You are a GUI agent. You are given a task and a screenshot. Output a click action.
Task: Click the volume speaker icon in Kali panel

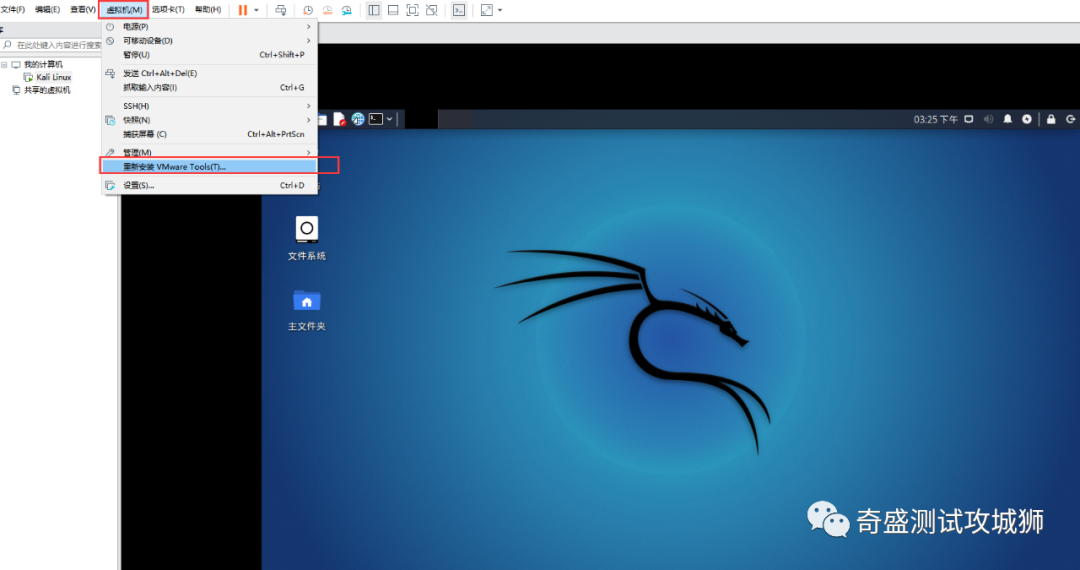pos(988,119)
